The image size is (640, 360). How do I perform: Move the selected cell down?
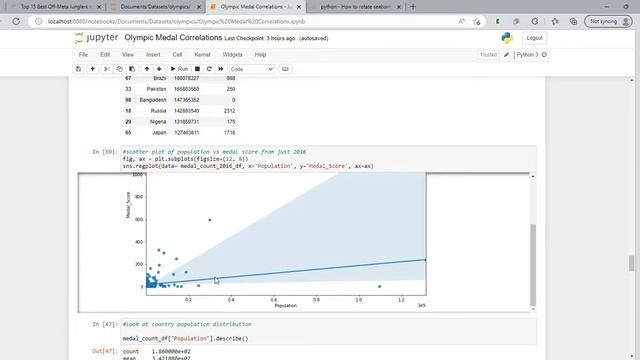point(159,69)
